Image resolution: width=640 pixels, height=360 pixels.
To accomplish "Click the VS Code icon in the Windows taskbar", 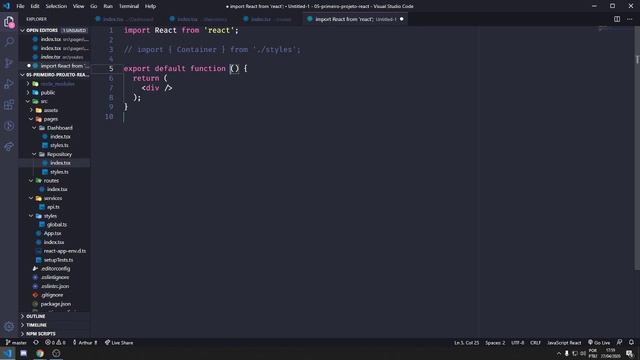I will [8, 353].
